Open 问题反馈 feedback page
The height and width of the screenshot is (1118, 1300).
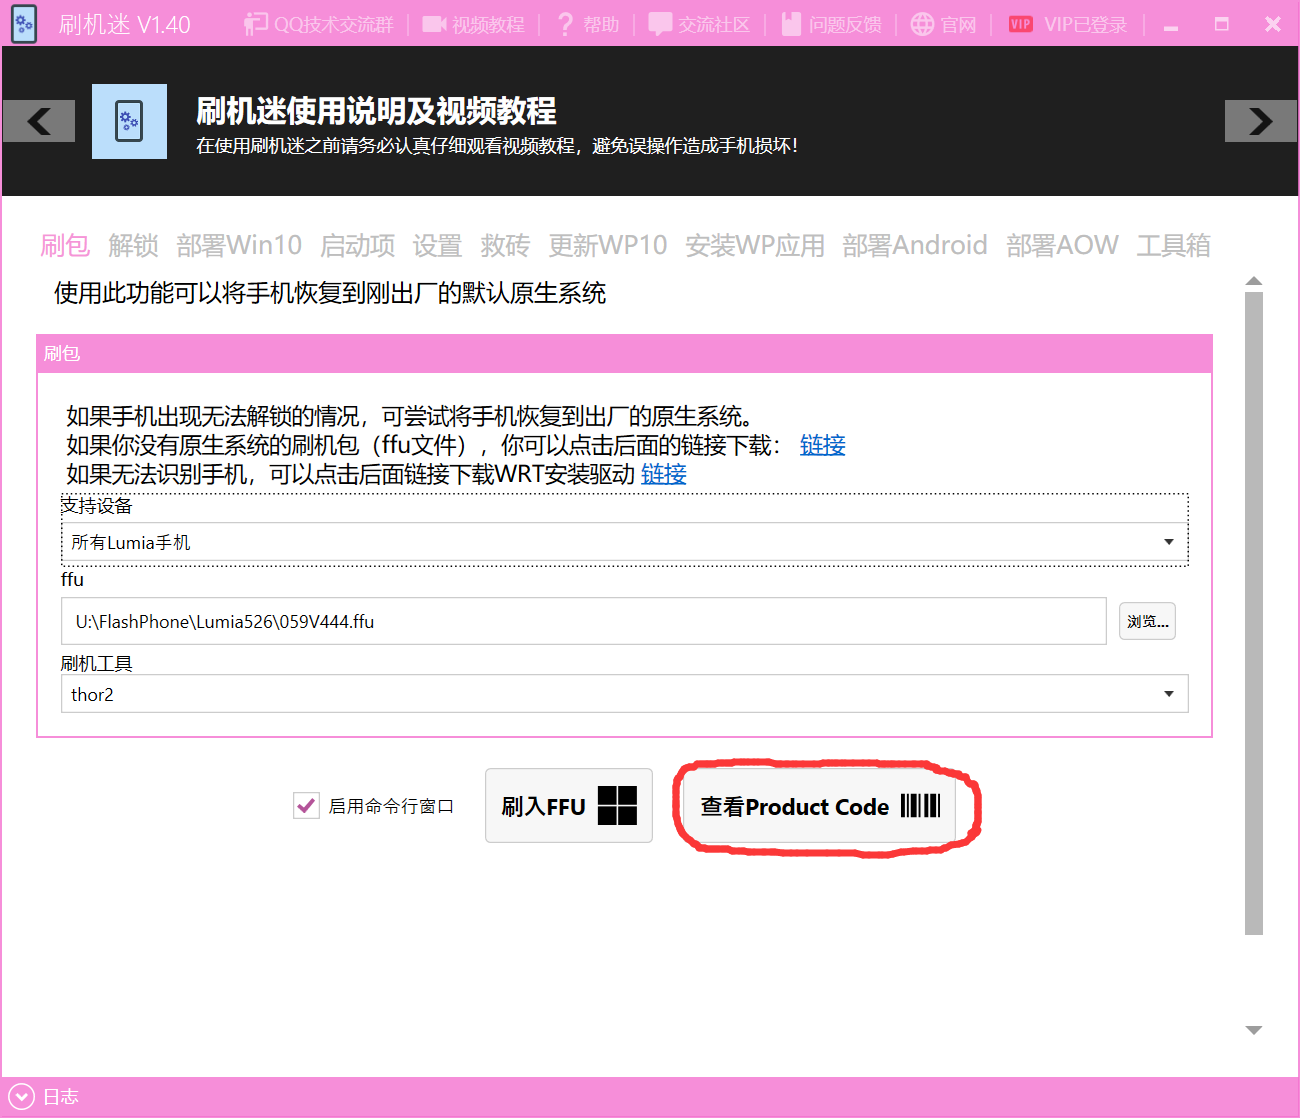coord(791,24)
